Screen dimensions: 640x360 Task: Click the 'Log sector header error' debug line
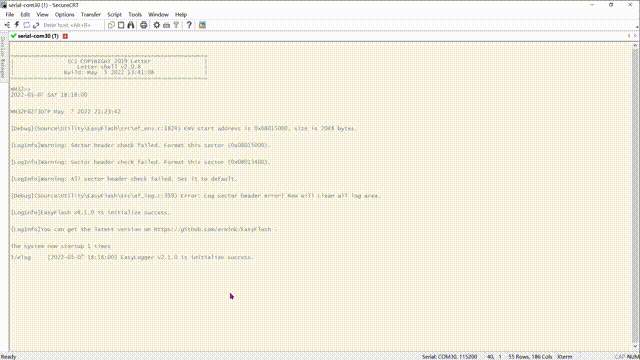click(x=196, y=196)
